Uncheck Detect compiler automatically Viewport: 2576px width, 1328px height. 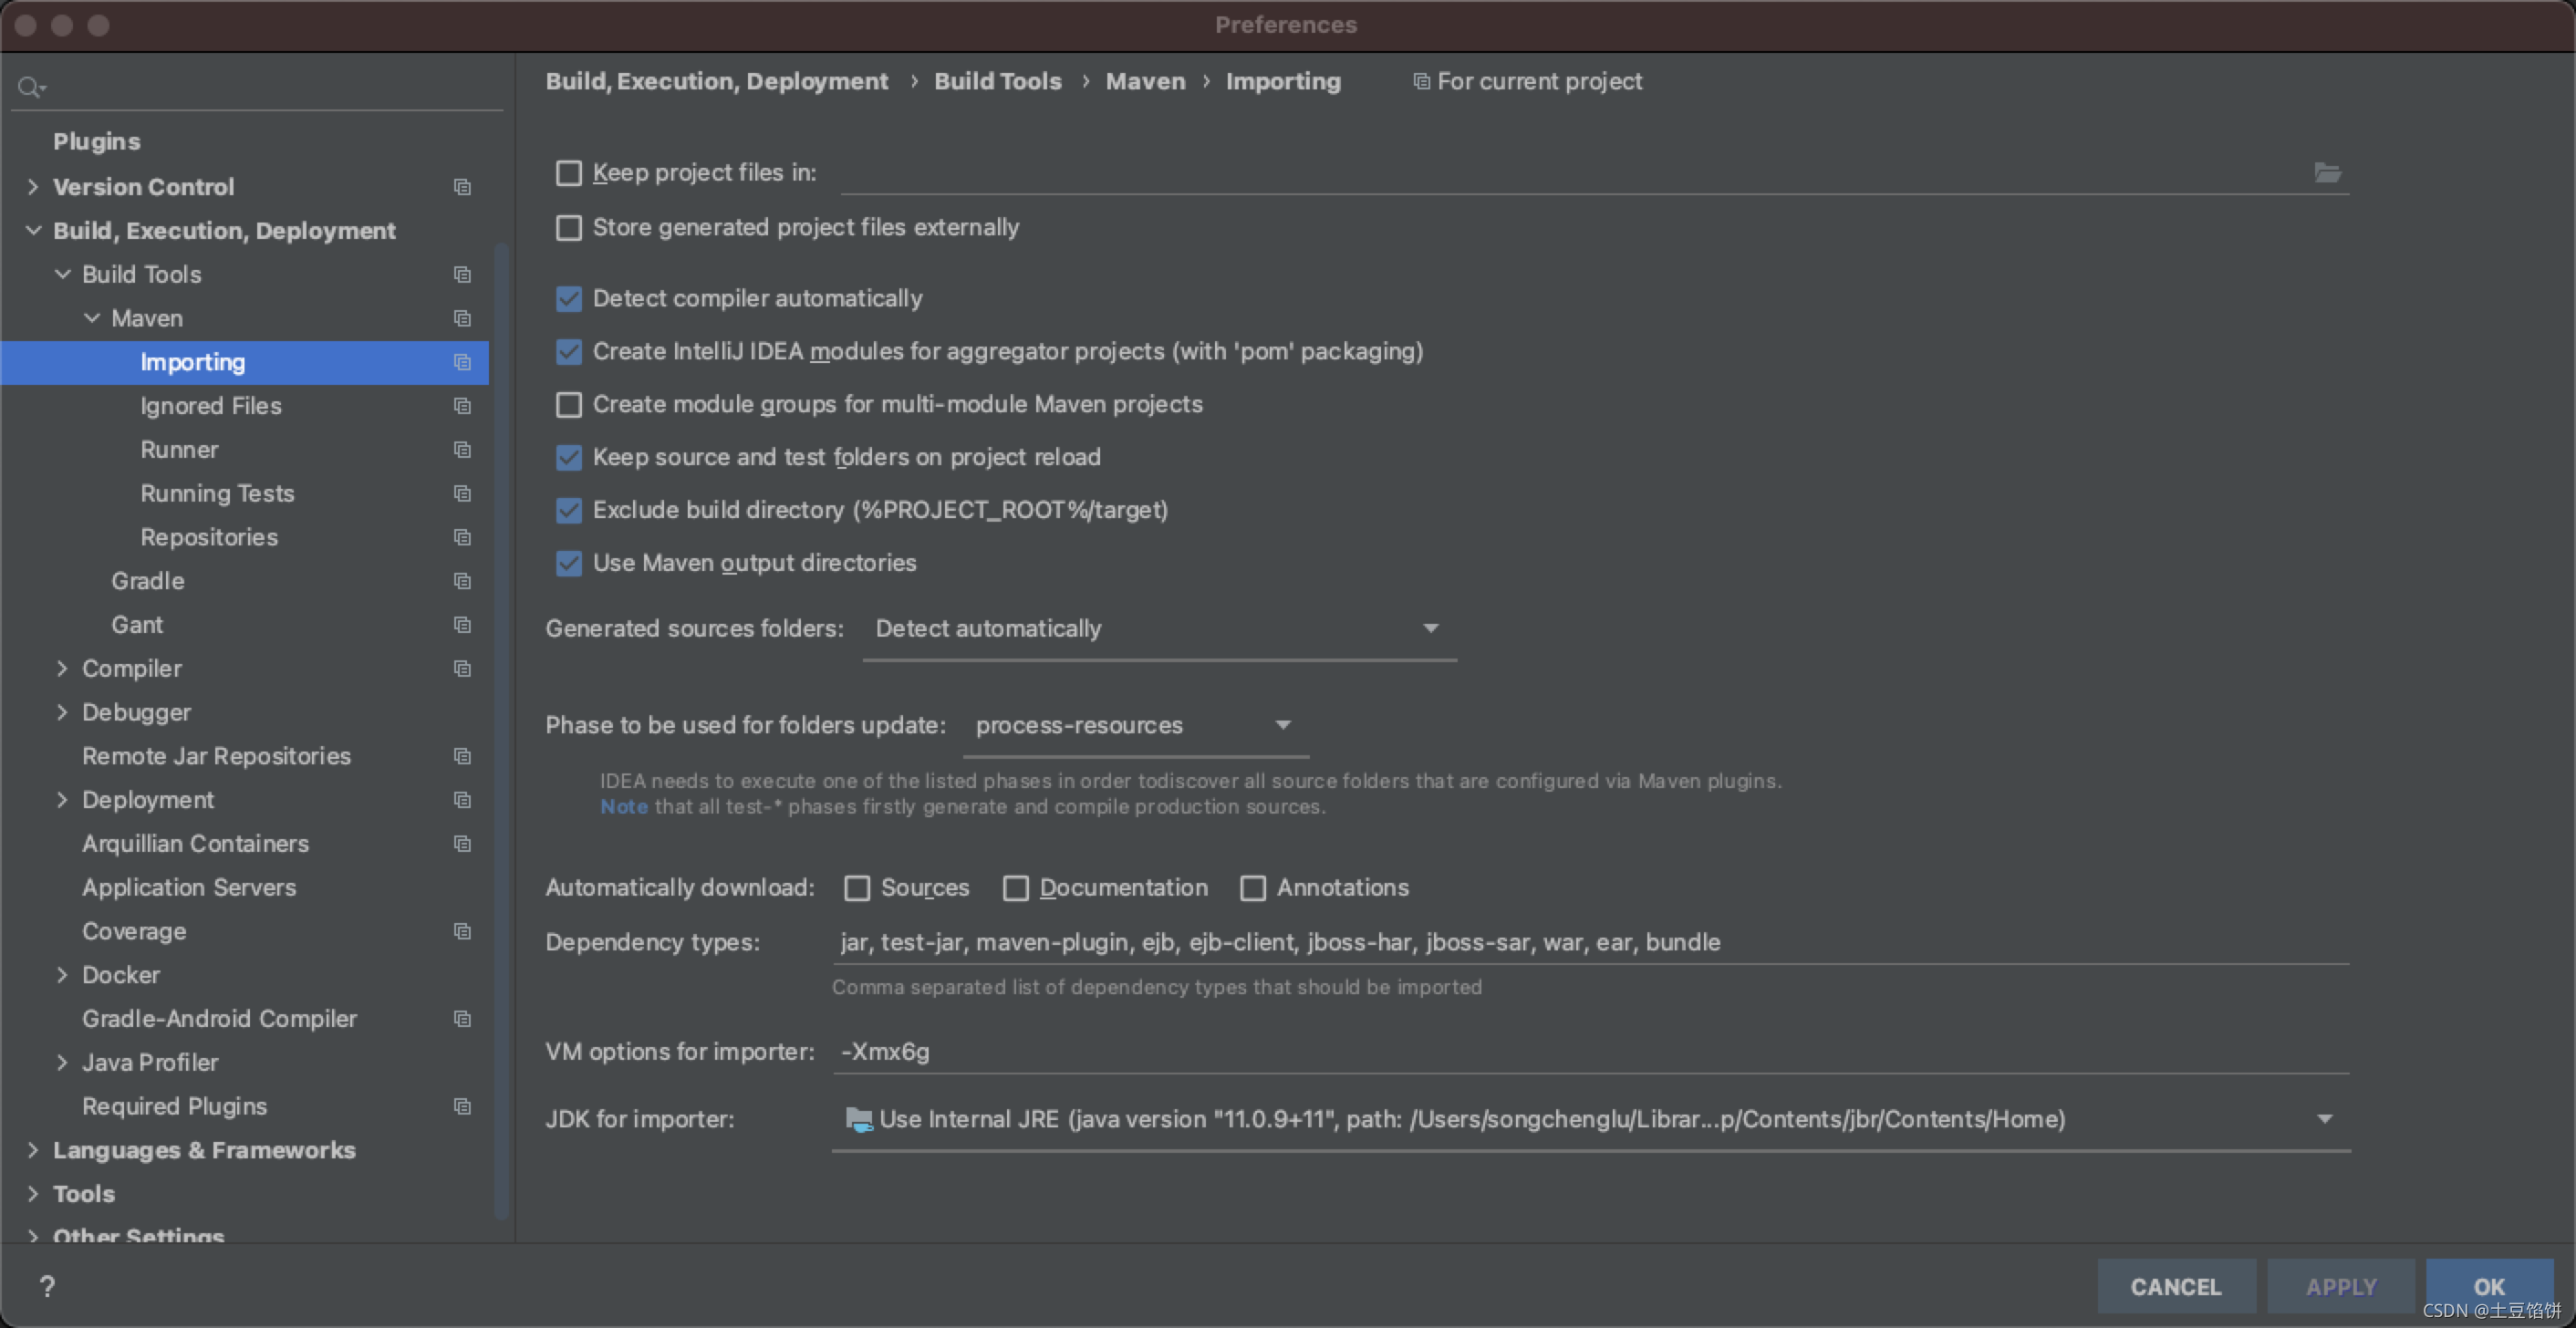point(569,299)
